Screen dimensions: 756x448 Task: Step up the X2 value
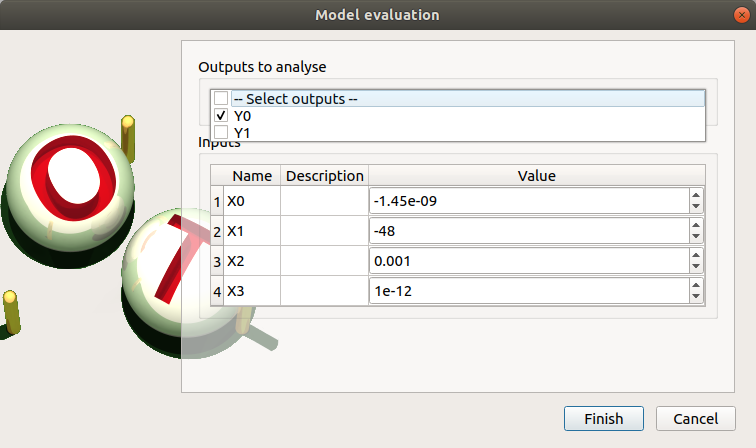(x=696, y=256)
